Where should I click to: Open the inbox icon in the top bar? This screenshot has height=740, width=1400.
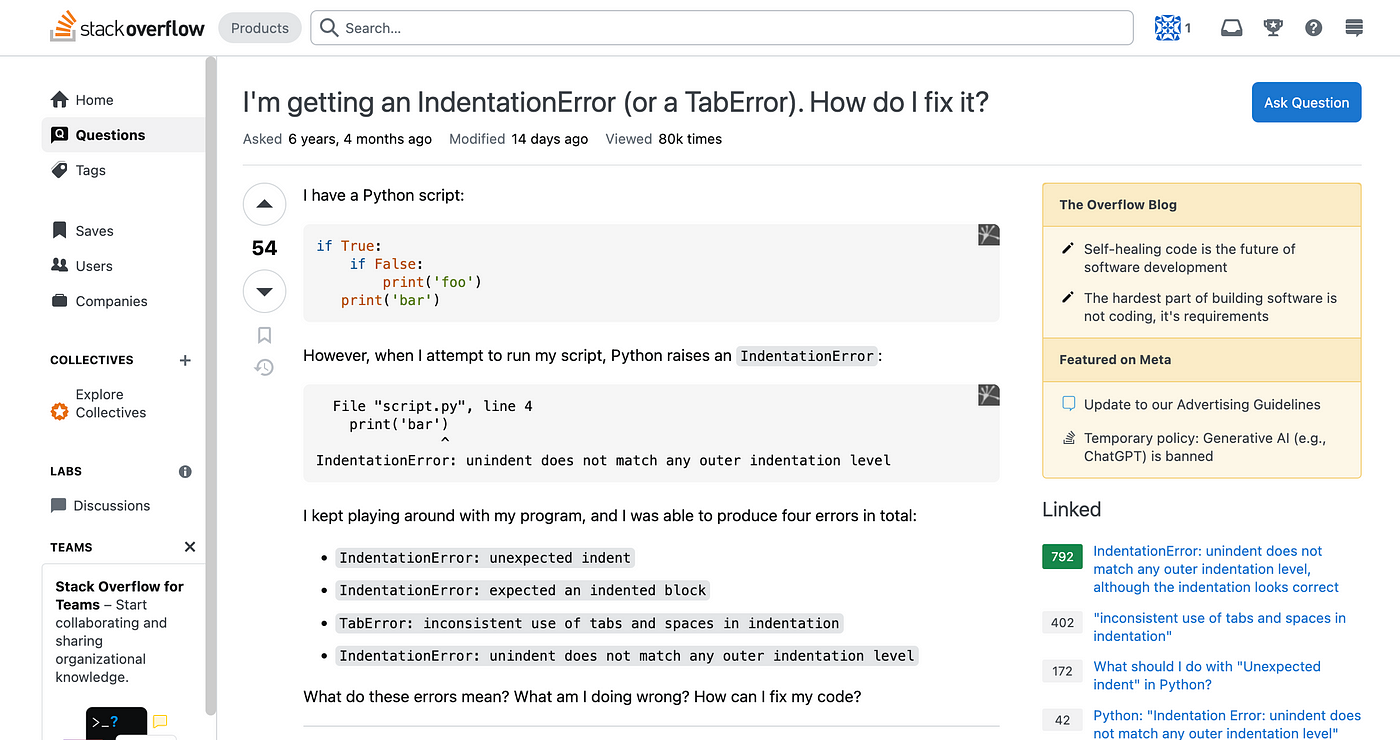pyautogui.click(x=1232, y=28)
